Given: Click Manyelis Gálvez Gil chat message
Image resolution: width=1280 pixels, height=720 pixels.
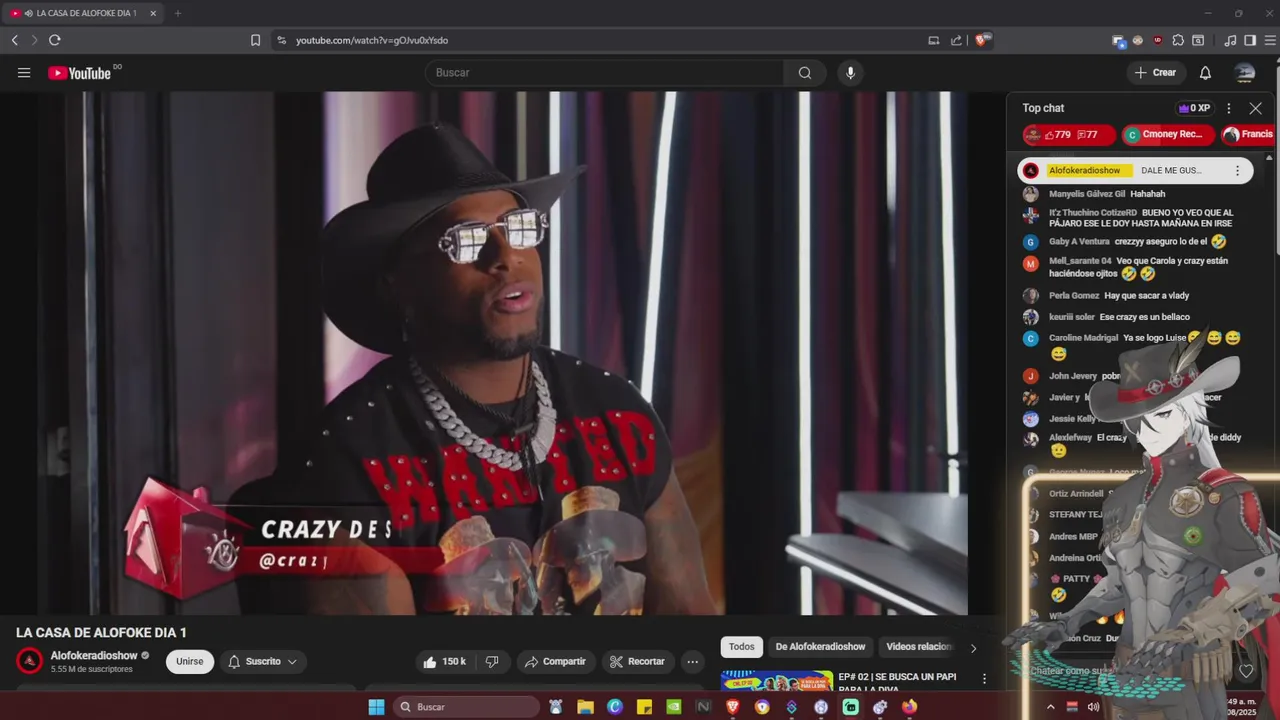Looking at the screenshot, I should pos(1135,194).
